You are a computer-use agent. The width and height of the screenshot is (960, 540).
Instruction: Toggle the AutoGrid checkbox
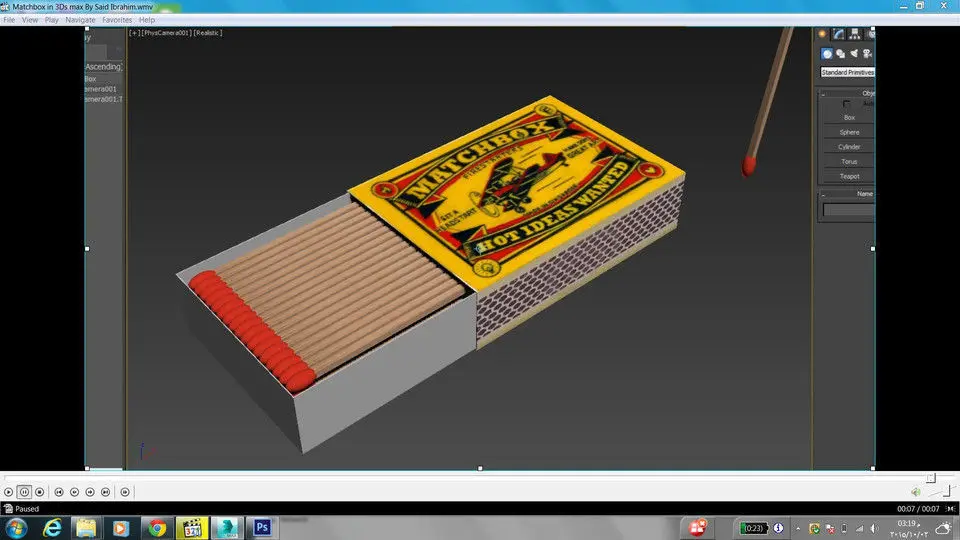pyautogui.click(x=847, y=103)
